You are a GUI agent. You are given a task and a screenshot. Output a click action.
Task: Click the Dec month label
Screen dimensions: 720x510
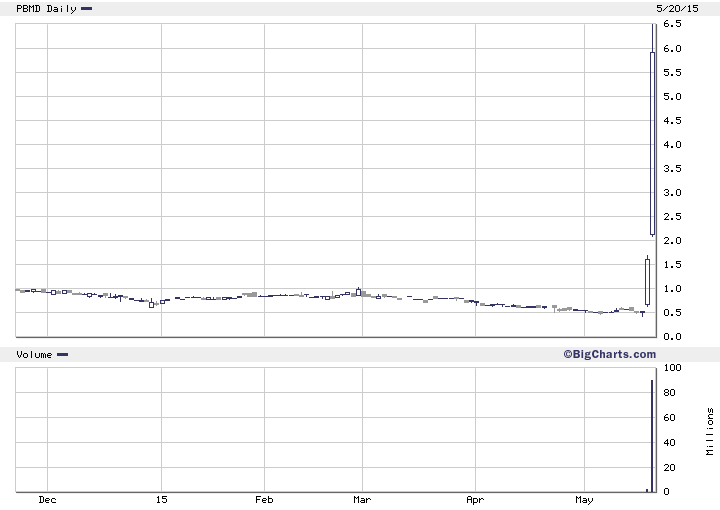coord(47,499)
